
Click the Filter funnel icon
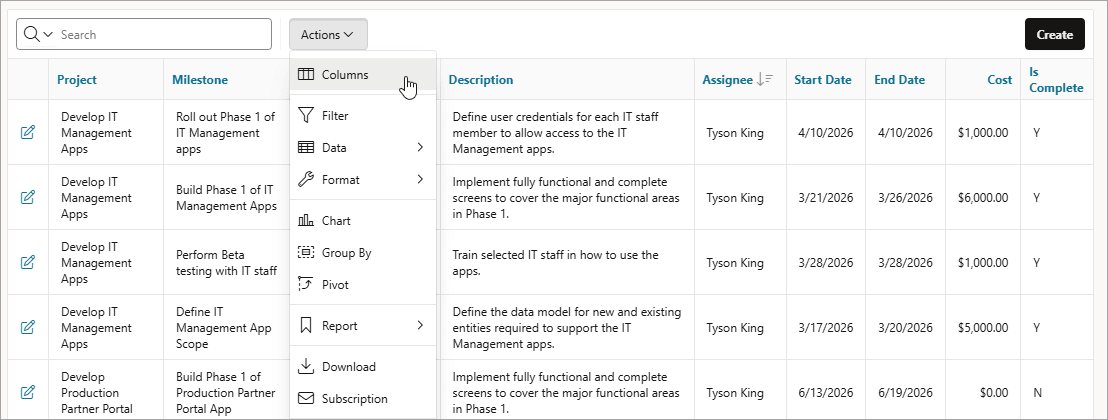pos(305,115)
